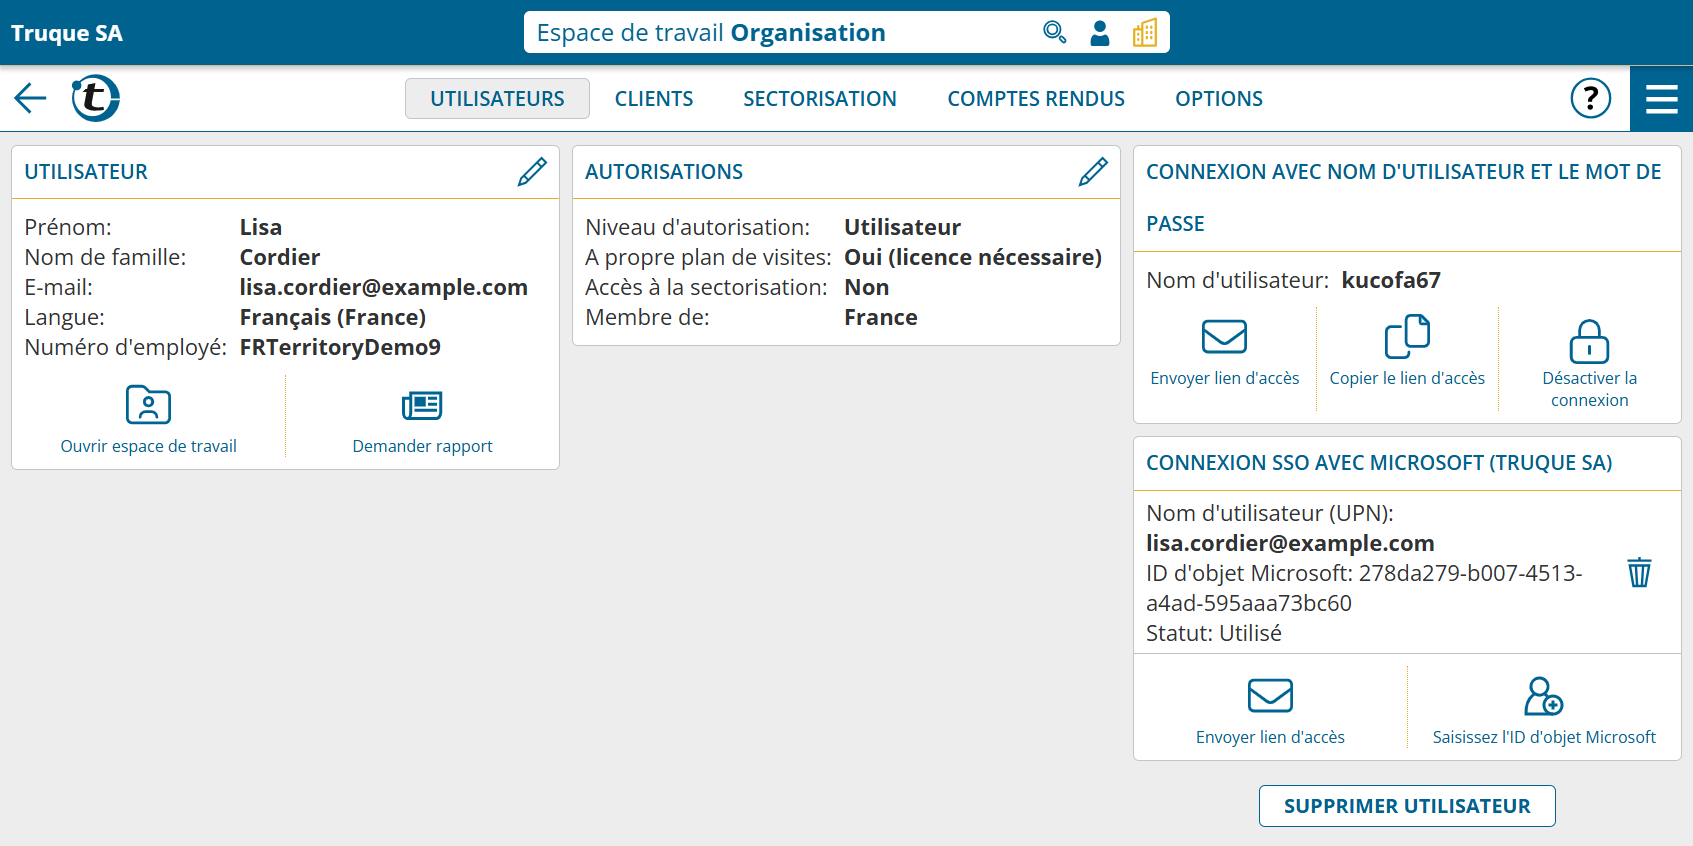Screen dimensions: 1693x846
Task: Send access link in SSO Microsoft section
Action: (x=1270, y=711)
